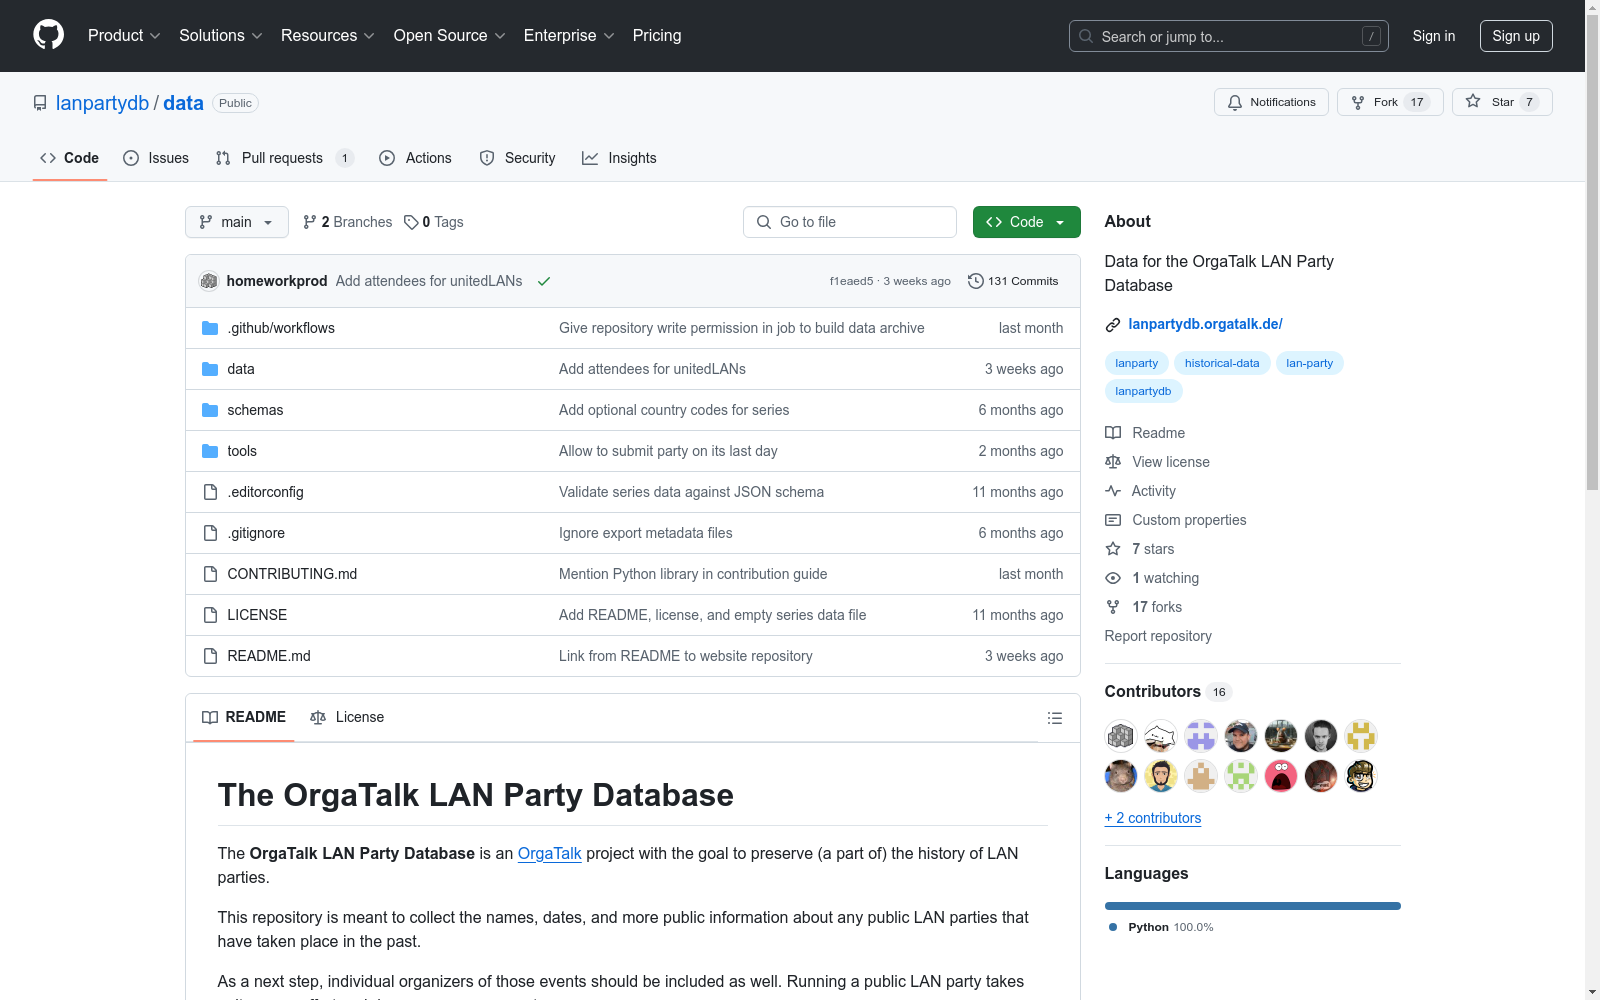Image resolution: width=1600 pixels, height=1000 pixels.
Task: Open the OrgaTalk link in README
Action: [549, 853]
